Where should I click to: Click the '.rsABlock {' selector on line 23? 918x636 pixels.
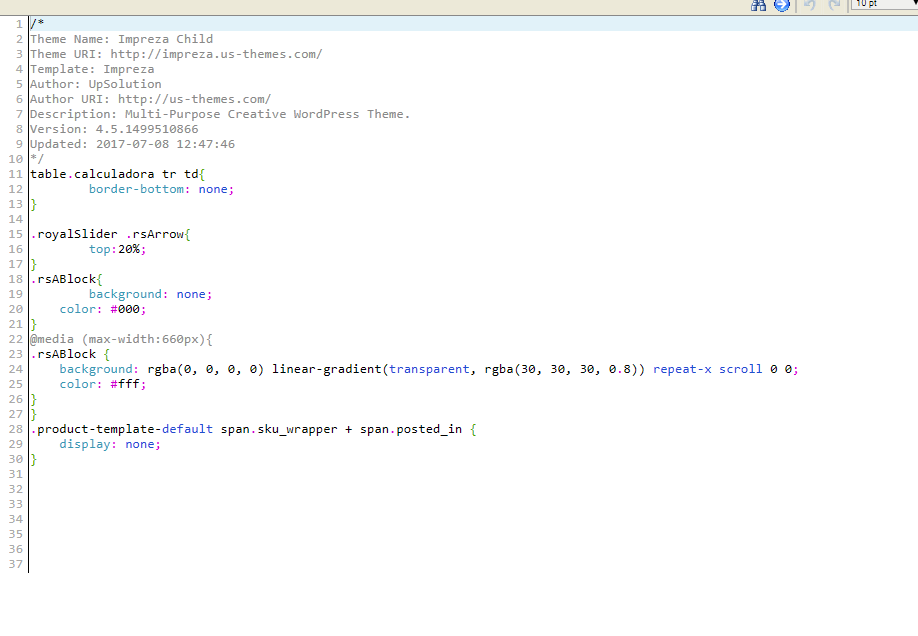[70, 354]
